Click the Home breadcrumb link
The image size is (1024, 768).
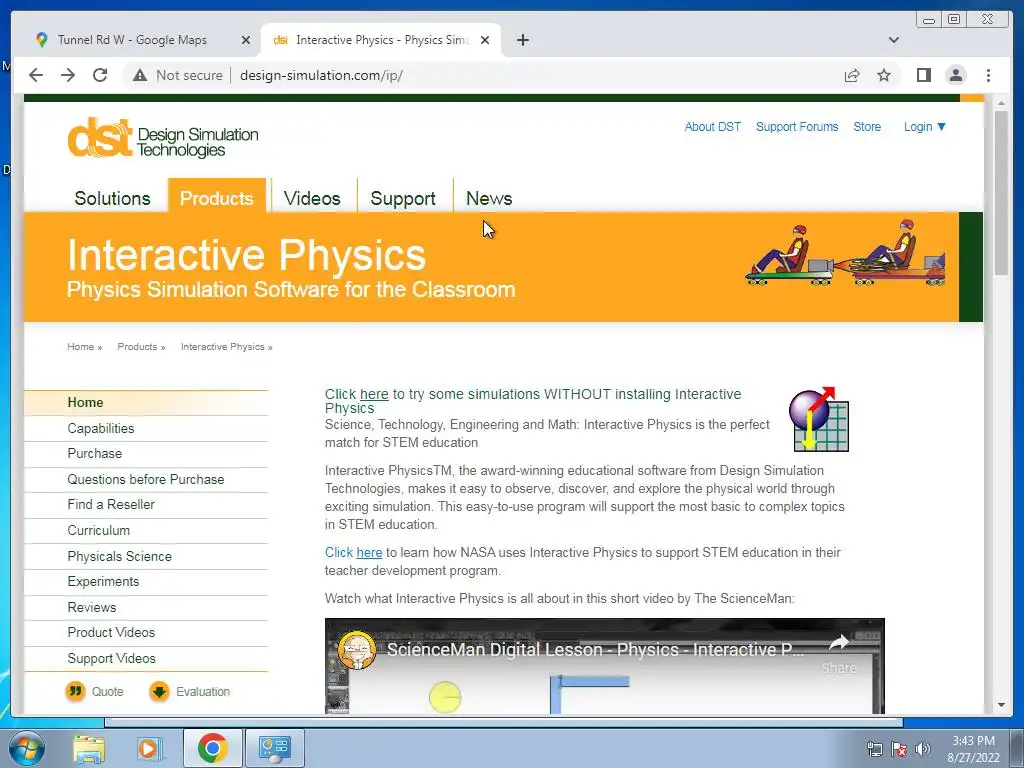(x=81, y=347)
